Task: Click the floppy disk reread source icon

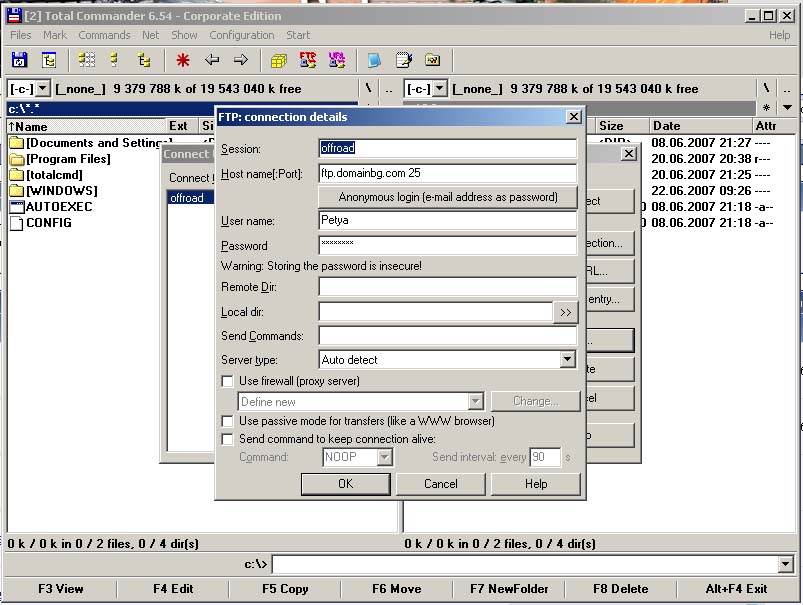Action: pyautogui.click(x=20, y=60)
